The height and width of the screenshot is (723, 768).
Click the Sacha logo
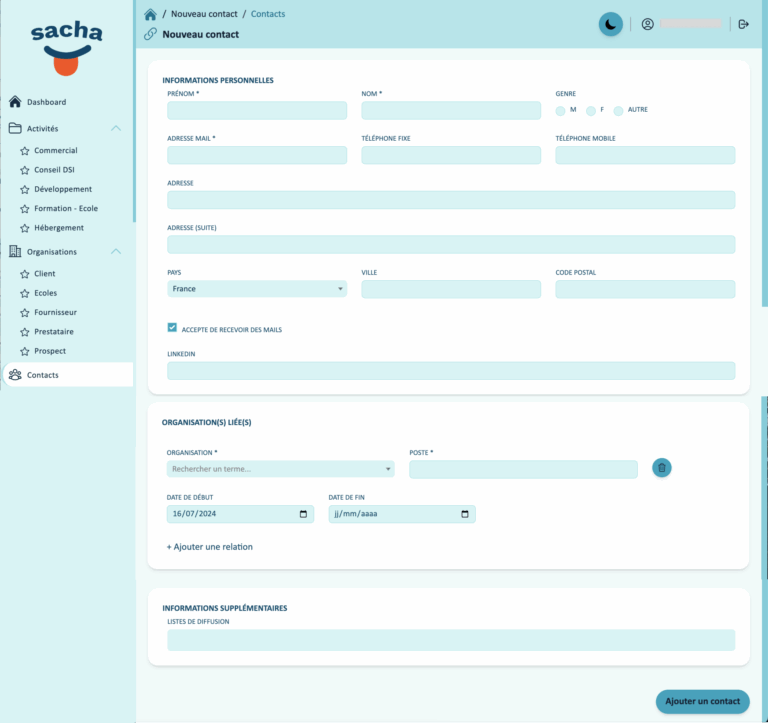tap(67, 48)
